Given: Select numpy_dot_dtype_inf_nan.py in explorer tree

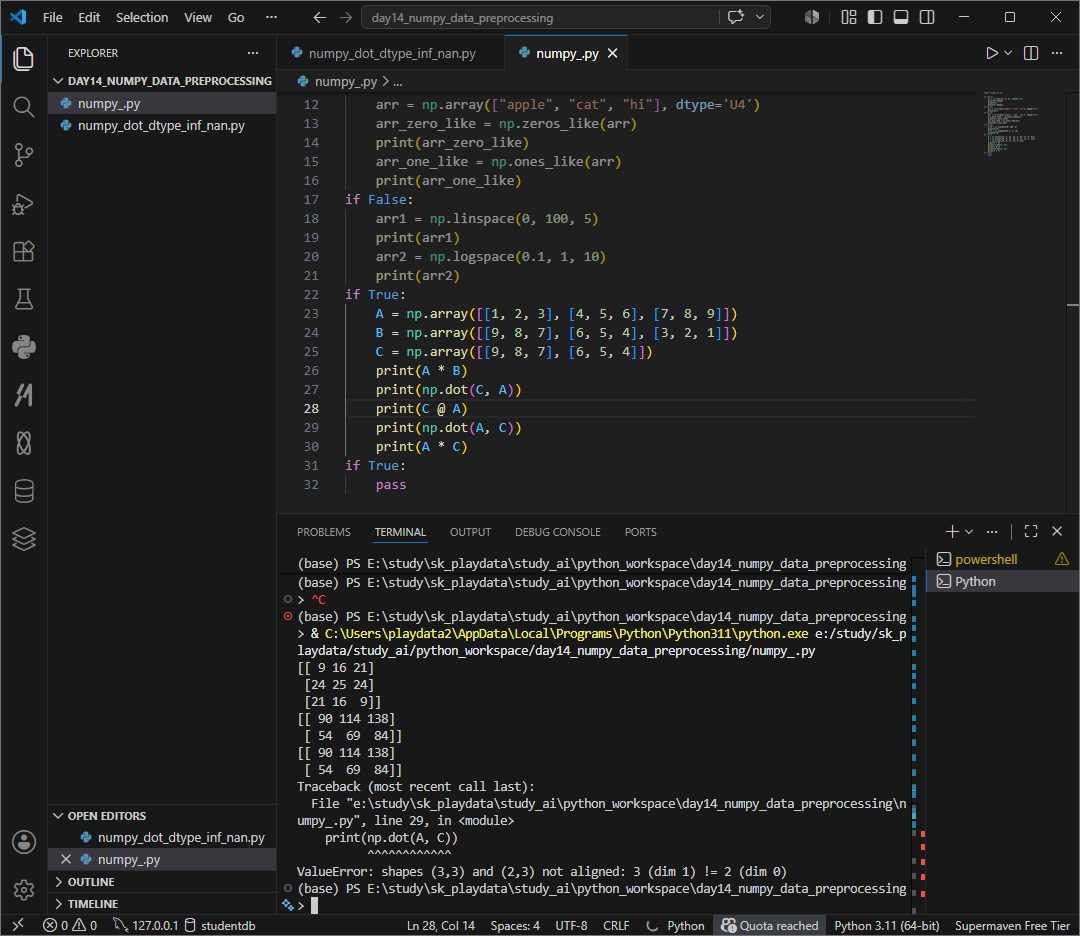Looking at the screenshot, I should pos(163,125).
